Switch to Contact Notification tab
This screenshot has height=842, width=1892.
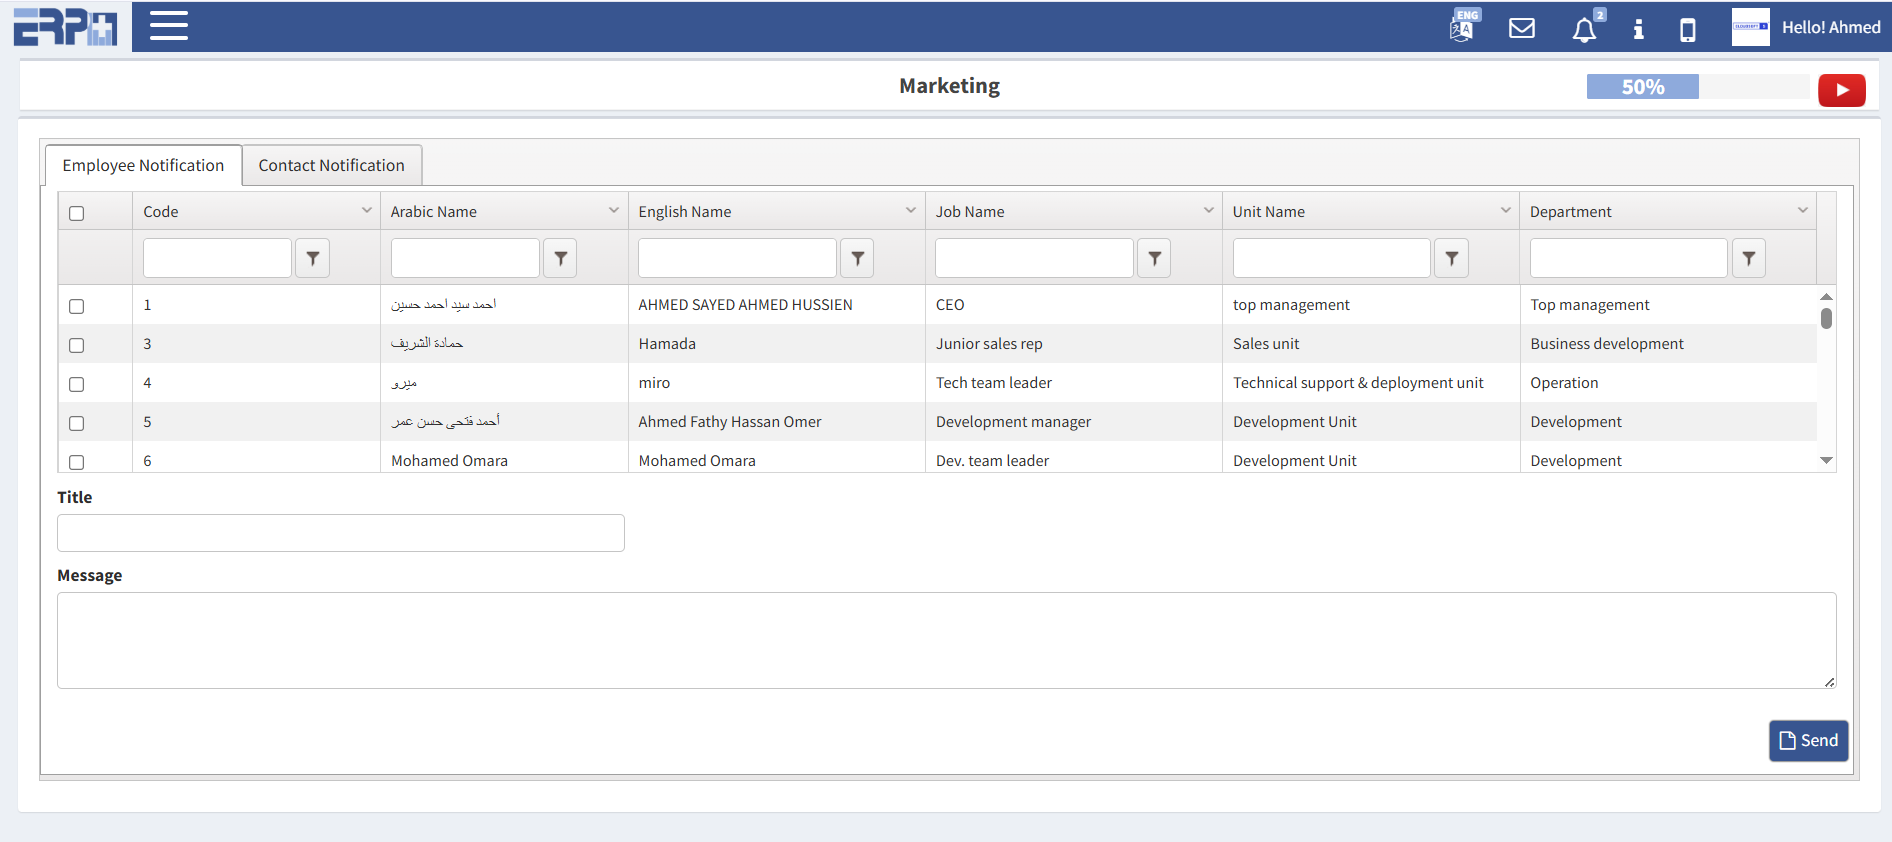point(331,165)
